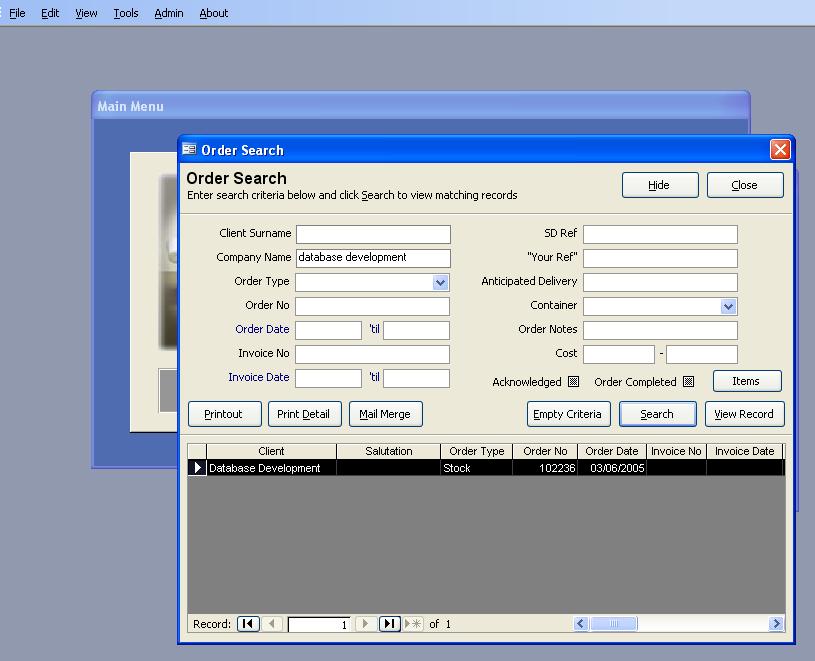Click the Empty Criteria button
Image resolution: width=815 pixels, height=661 pixels.
click(567, 414)
